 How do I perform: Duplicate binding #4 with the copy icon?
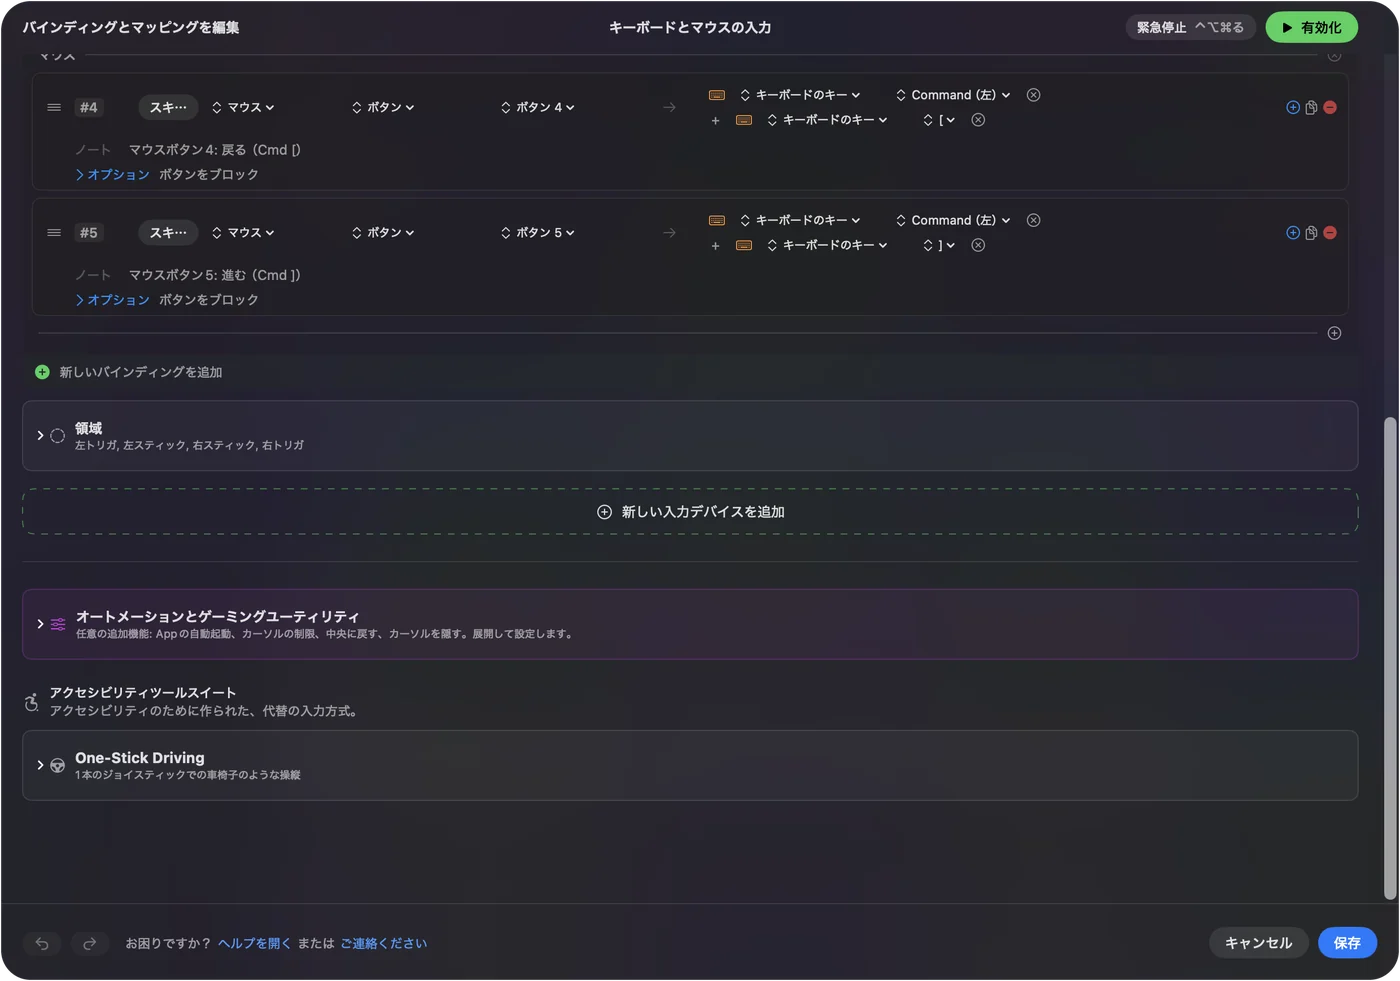[1311, 107]
